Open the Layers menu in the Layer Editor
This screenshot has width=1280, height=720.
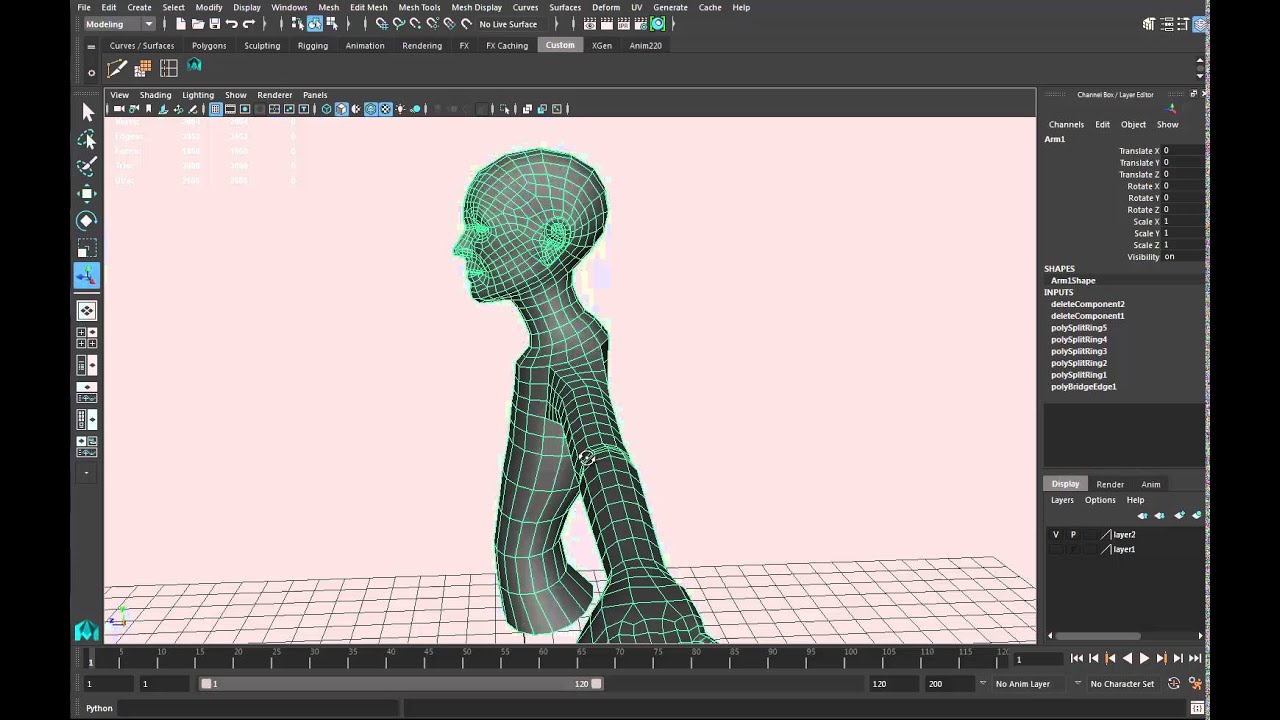[1062, 500]
